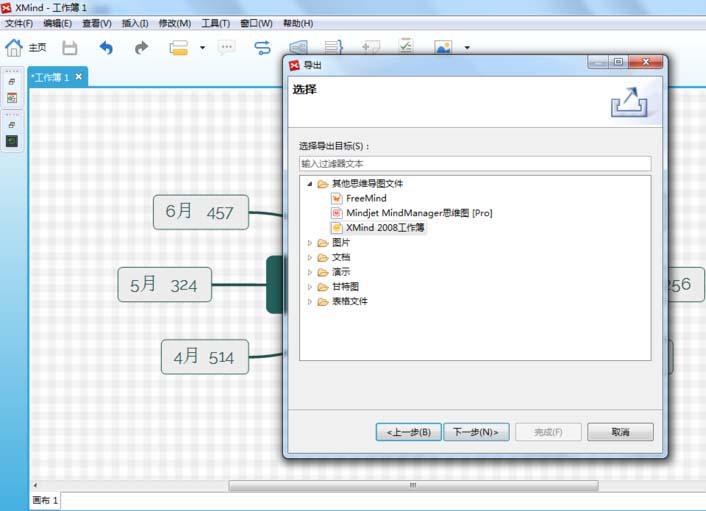This screenshot has width=706, height=511.
Task: Switch to the 画布 1 sheet tab
Action: click(x=45, y=501)
